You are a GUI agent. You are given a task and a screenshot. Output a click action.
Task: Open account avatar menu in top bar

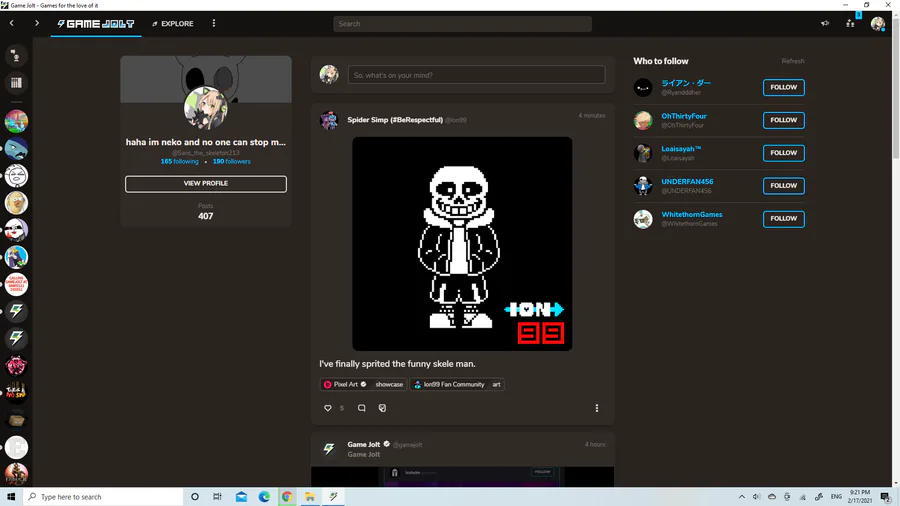tap(877, 24)
